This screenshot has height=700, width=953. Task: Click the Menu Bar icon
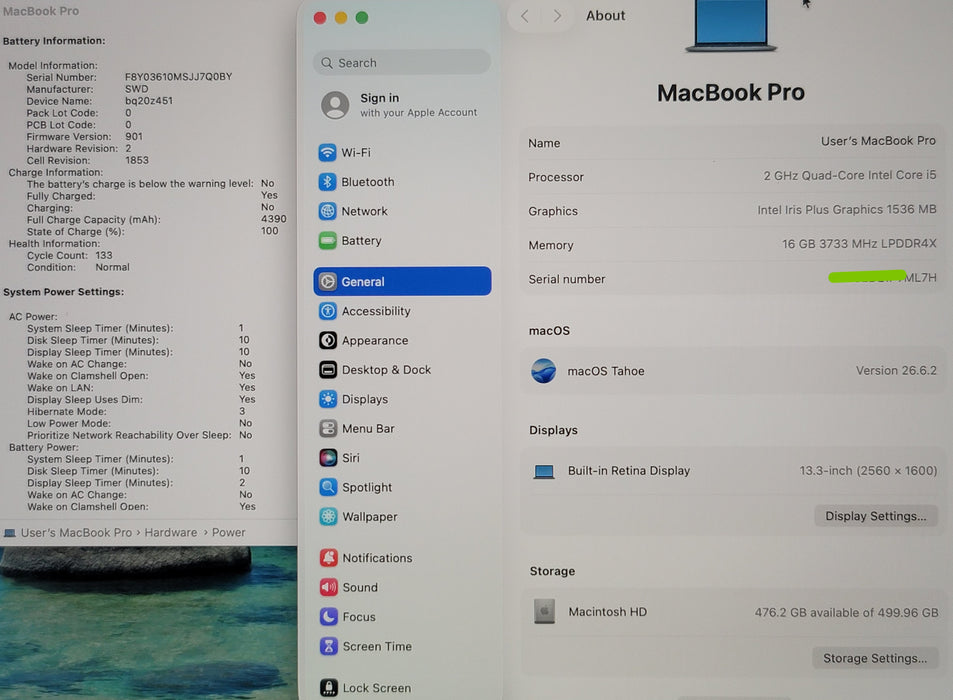click(328, 428)
